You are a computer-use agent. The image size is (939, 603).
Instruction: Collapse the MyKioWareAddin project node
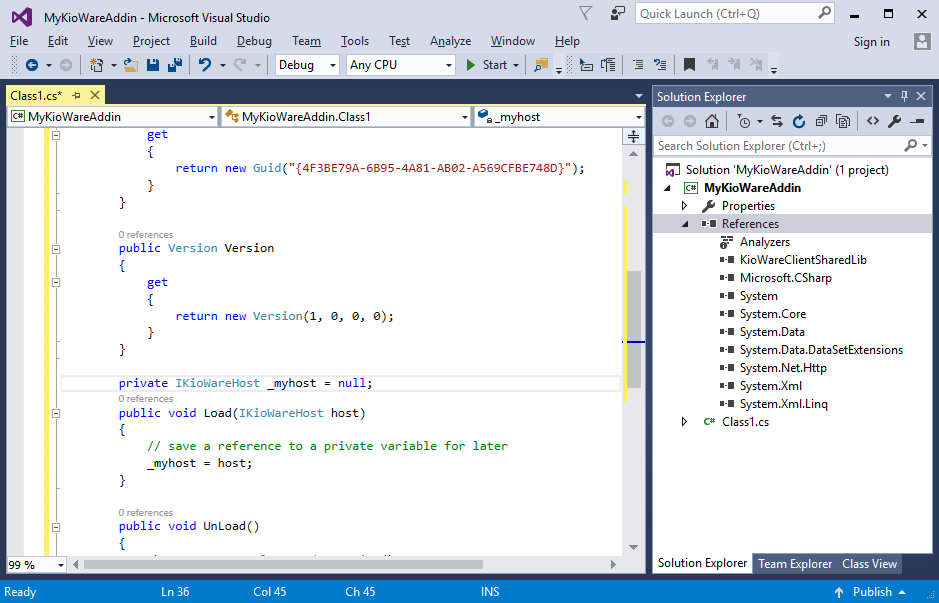click(667, 188)
